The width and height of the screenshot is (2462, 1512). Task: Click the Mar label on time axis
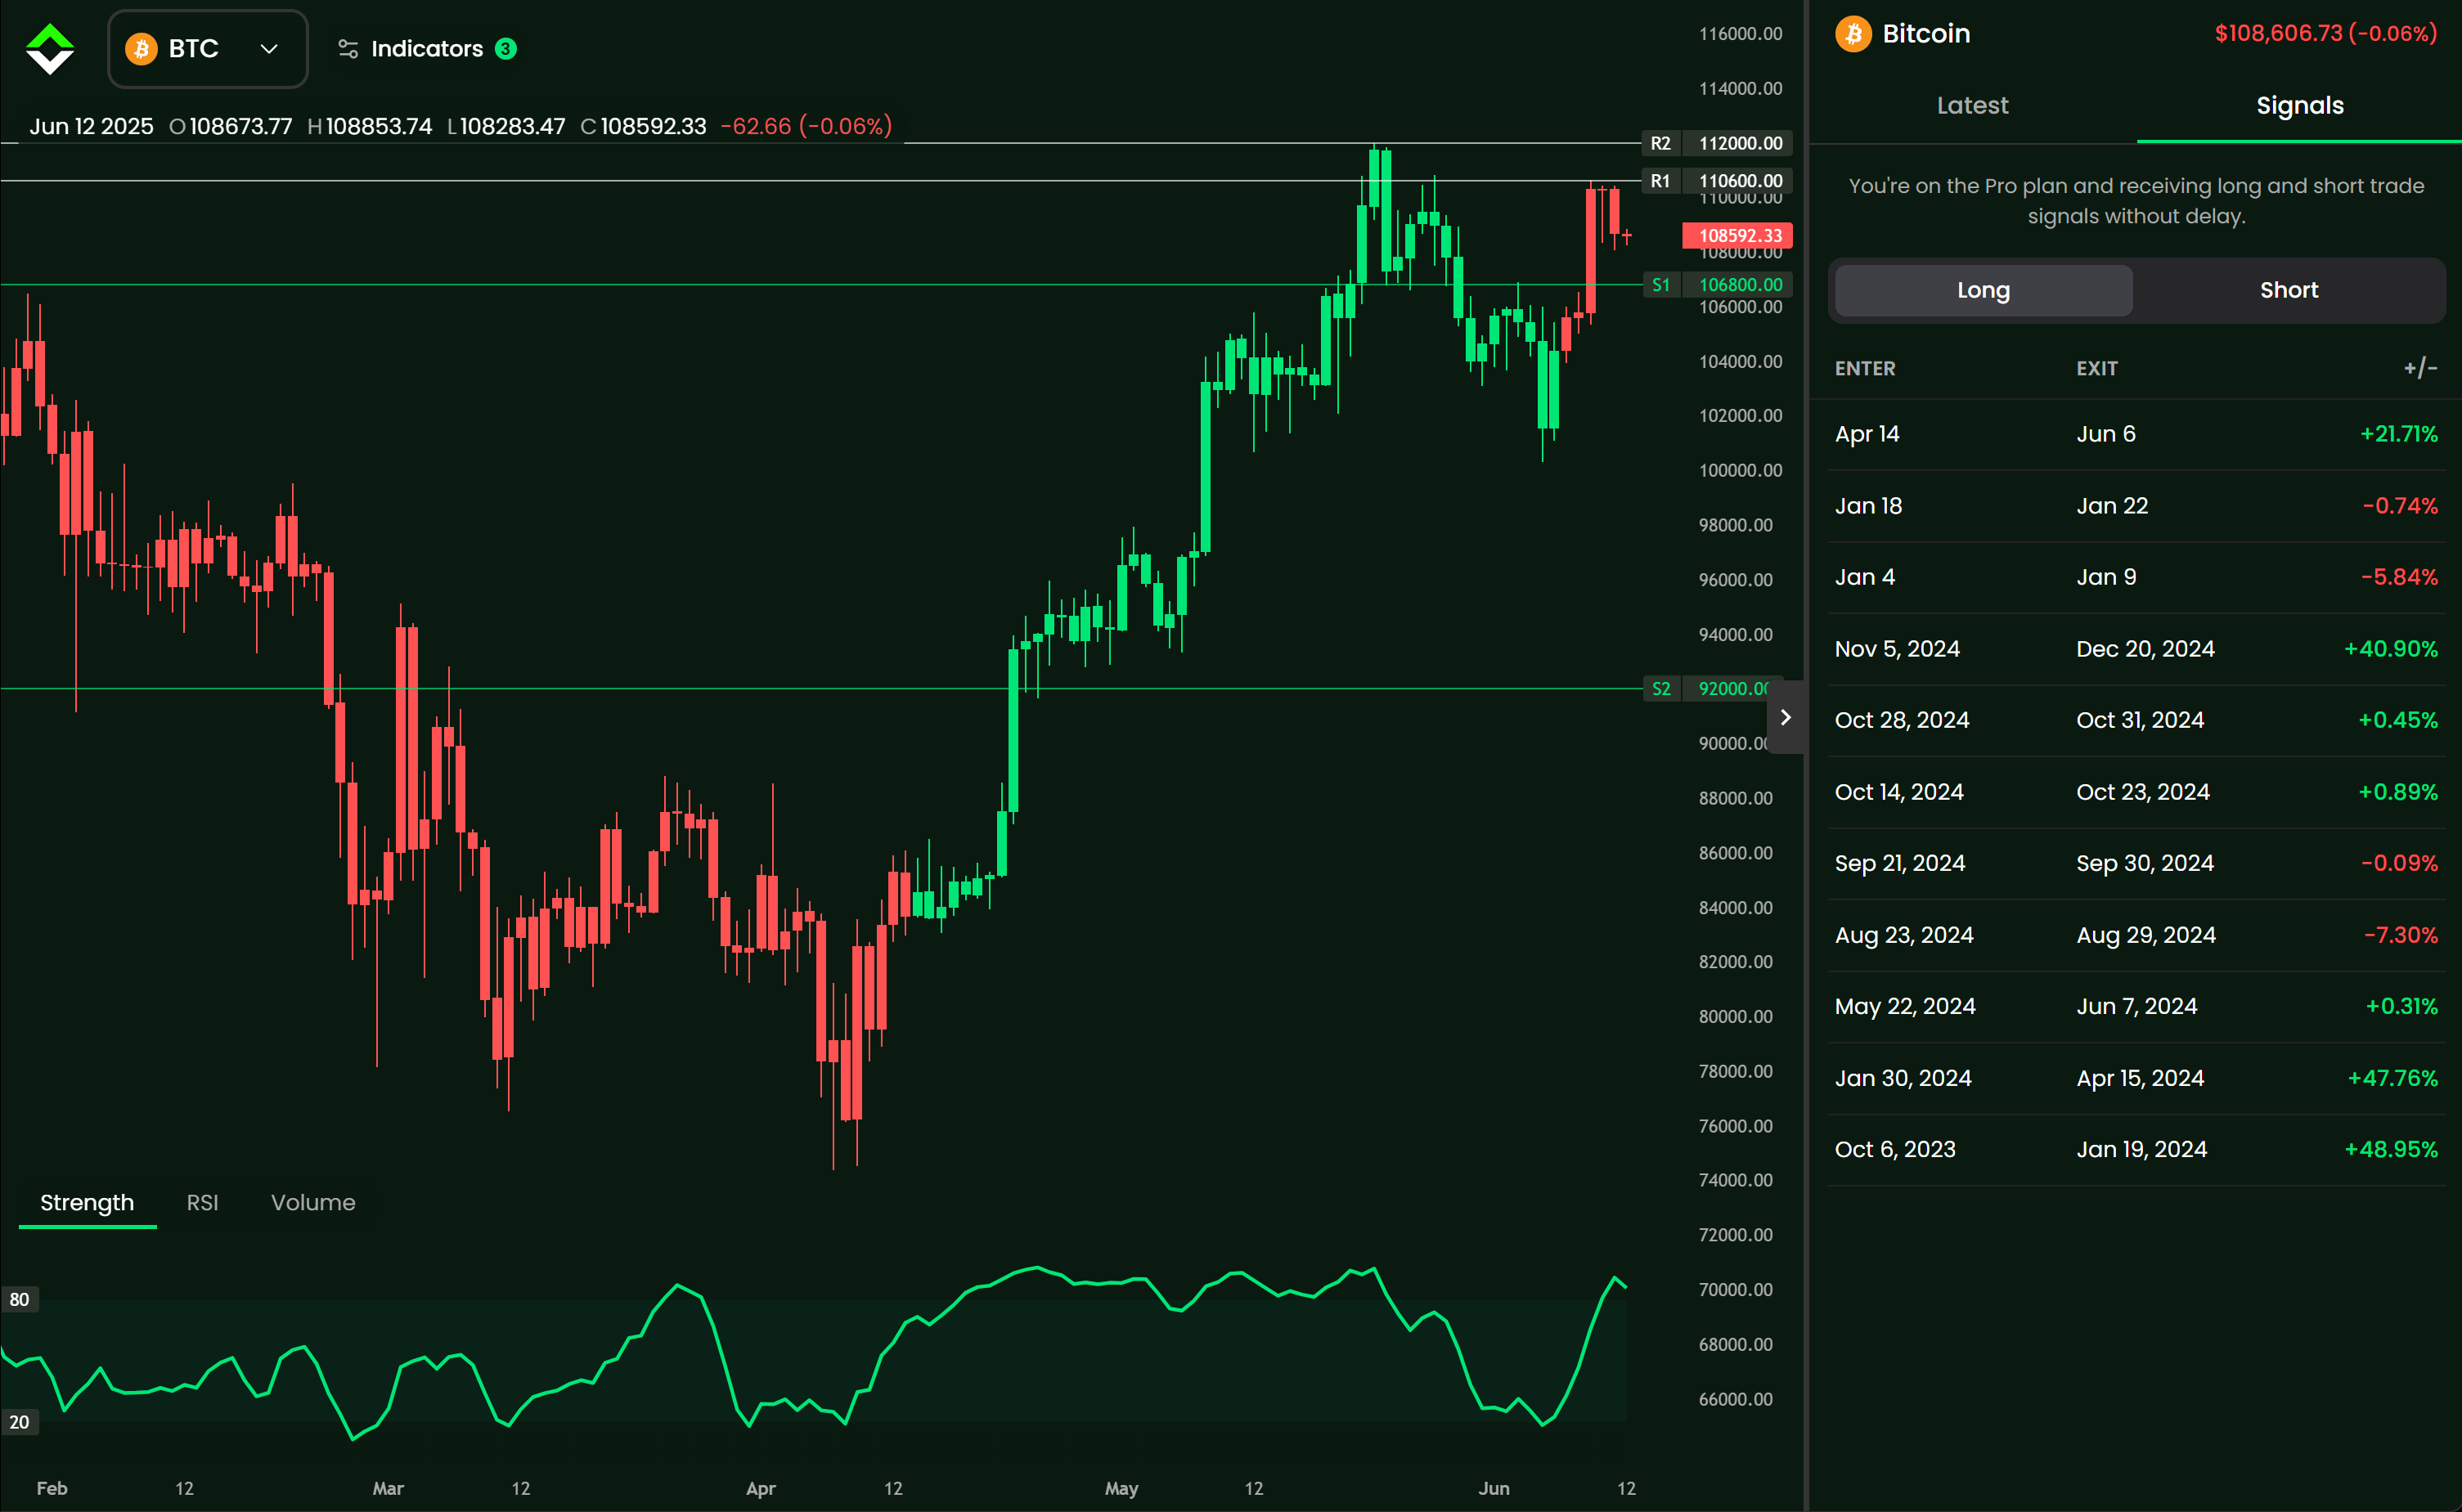click(388, 1488)
